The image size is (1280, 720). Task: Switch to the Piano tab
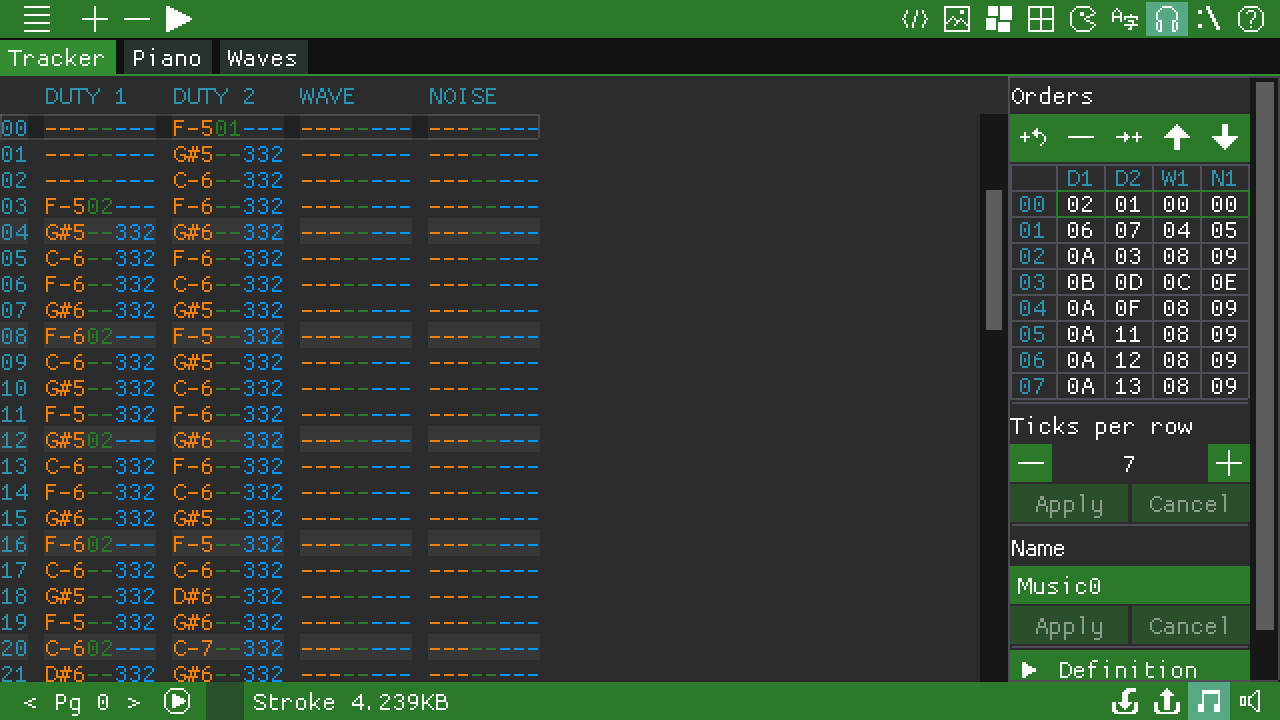coord(167,58)
